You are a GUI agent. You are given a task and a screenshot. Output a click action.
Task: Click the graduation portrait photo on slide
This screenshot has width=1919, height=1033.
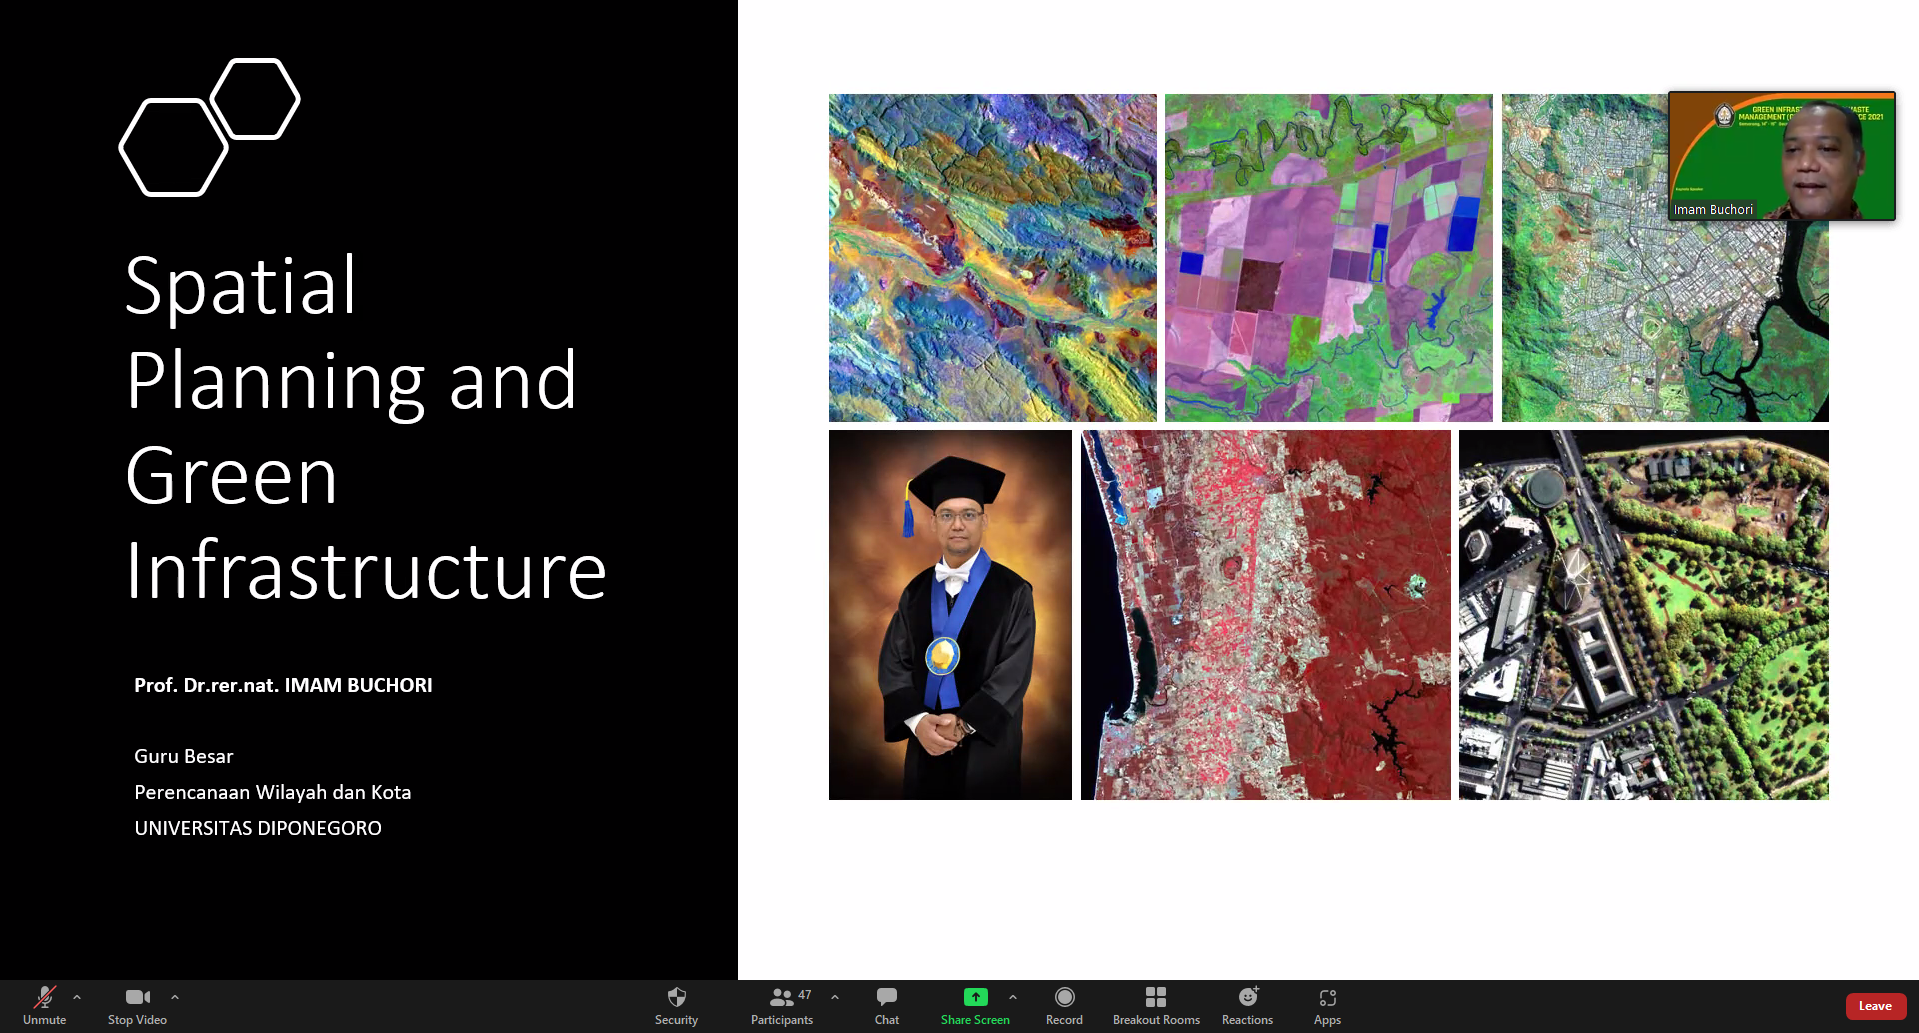point(950,614)
